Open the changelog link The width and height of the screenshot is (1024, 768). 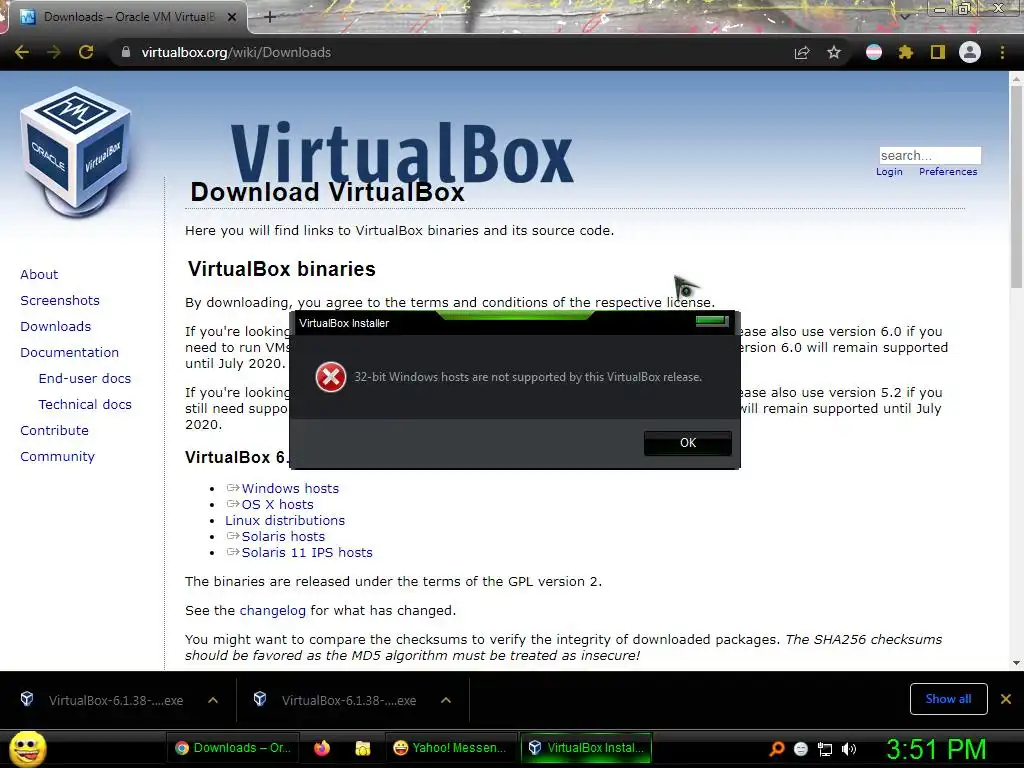click(x=272, y=611)
